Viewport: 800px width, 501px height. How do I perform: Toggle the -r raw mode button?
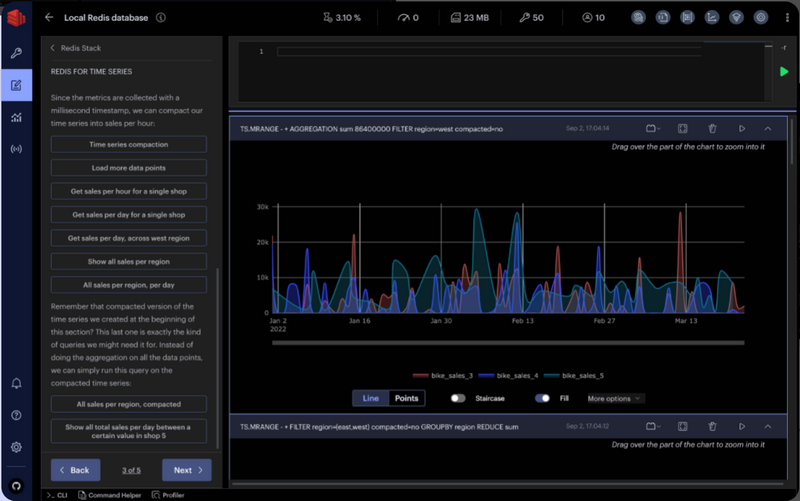pos(784,48)
